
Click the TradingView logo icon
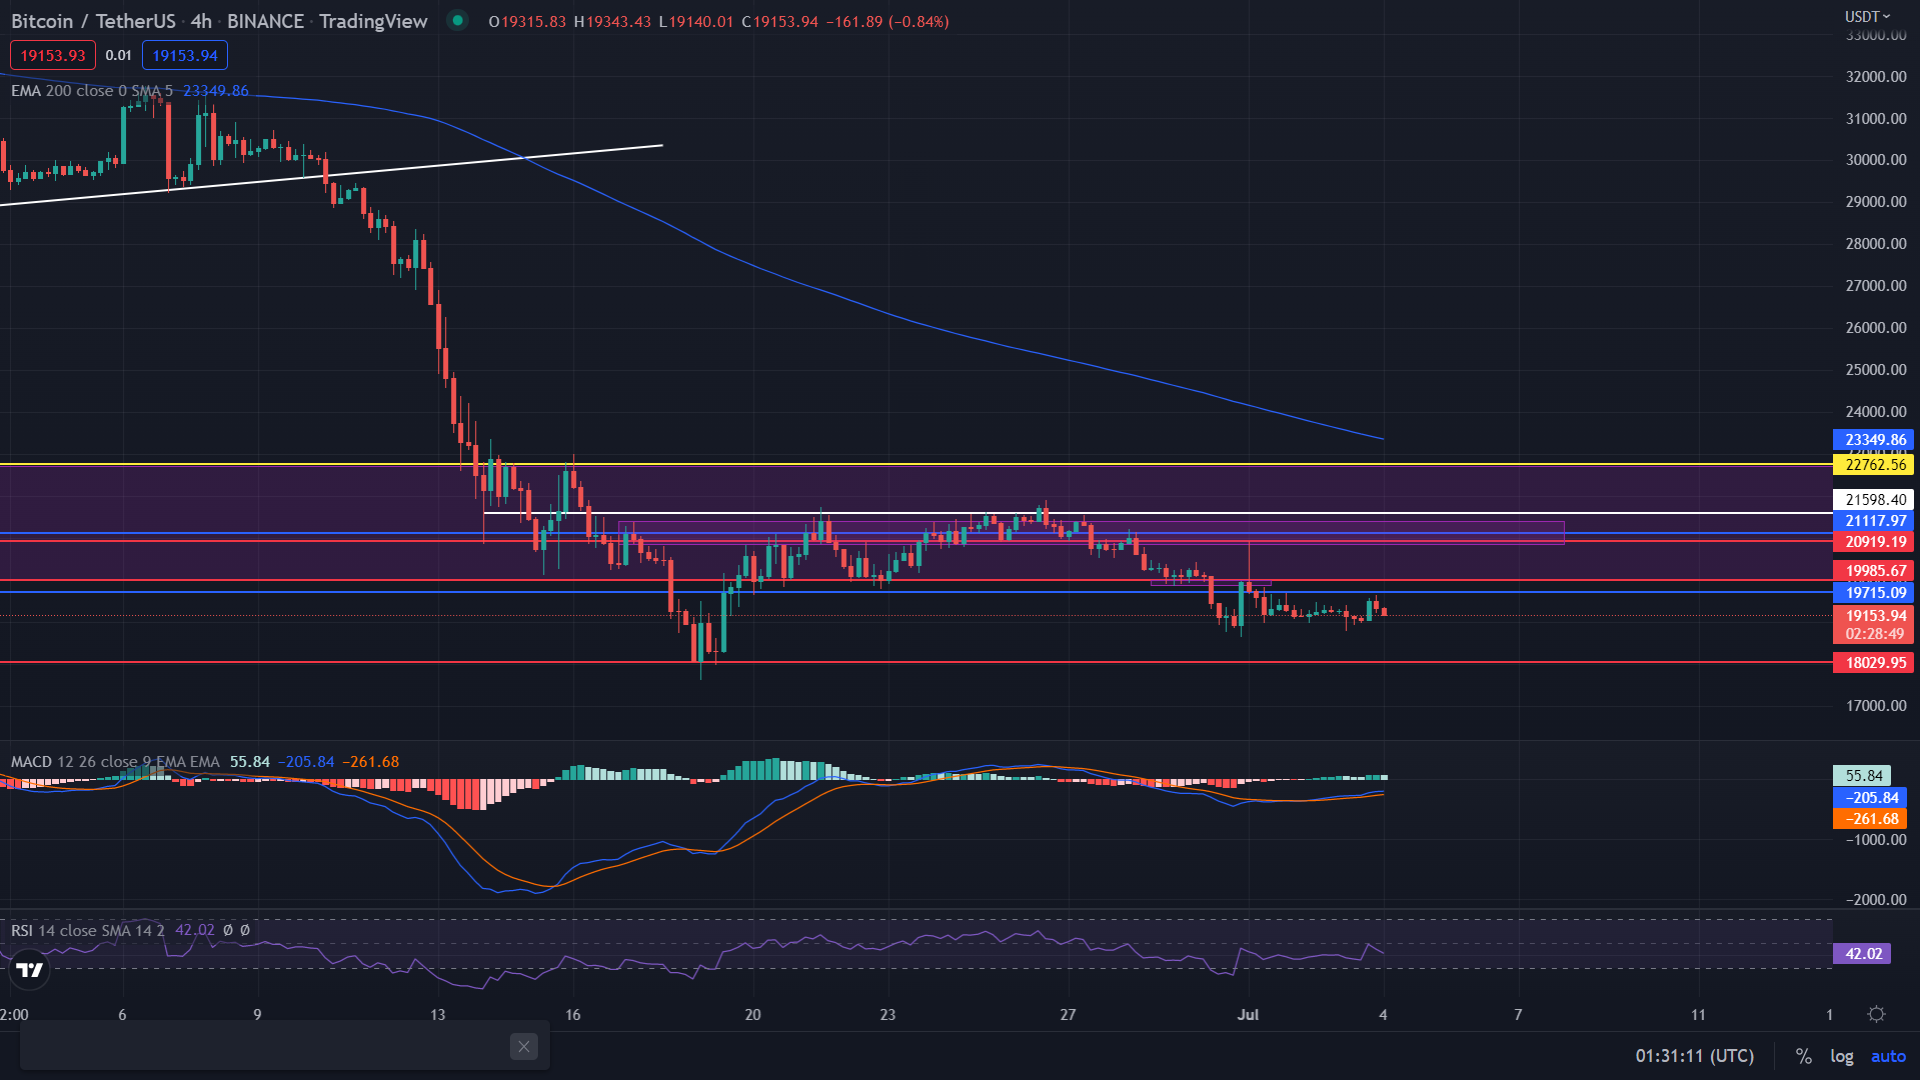point(30,969)
